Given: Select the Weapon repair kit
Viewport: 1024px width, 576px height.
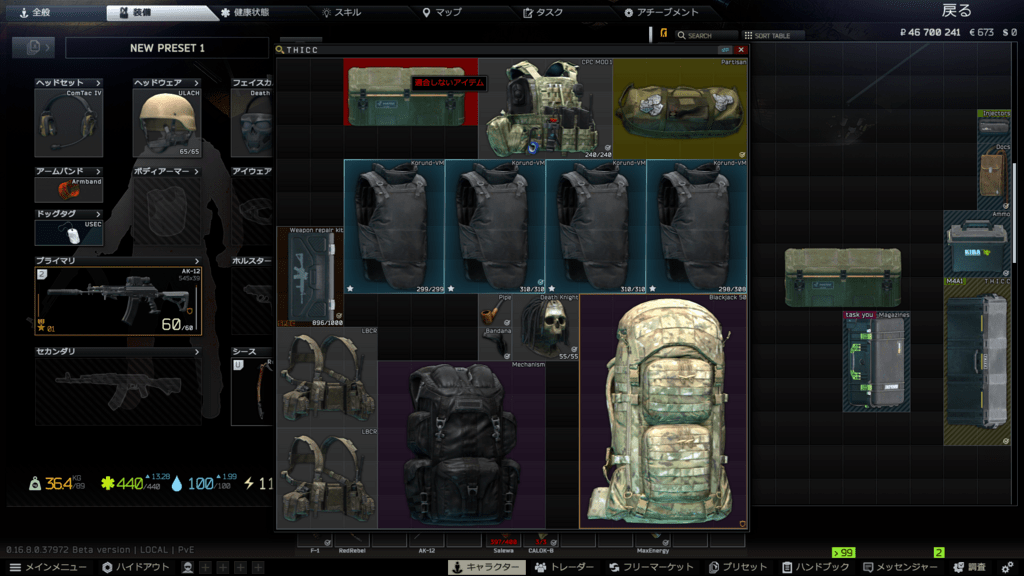Looking at the screenshot, I should click(310, 276).
